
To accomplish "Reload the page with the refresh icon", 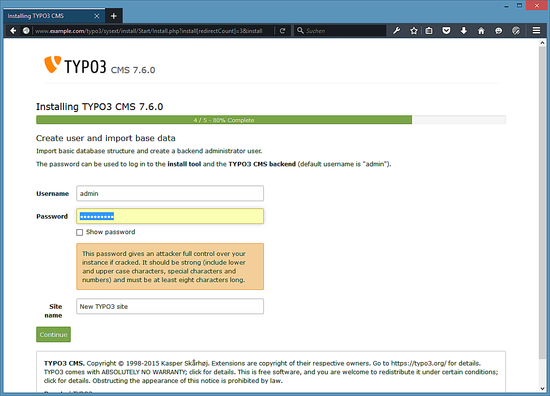I will pyautogui.click(x=282, y=31).
